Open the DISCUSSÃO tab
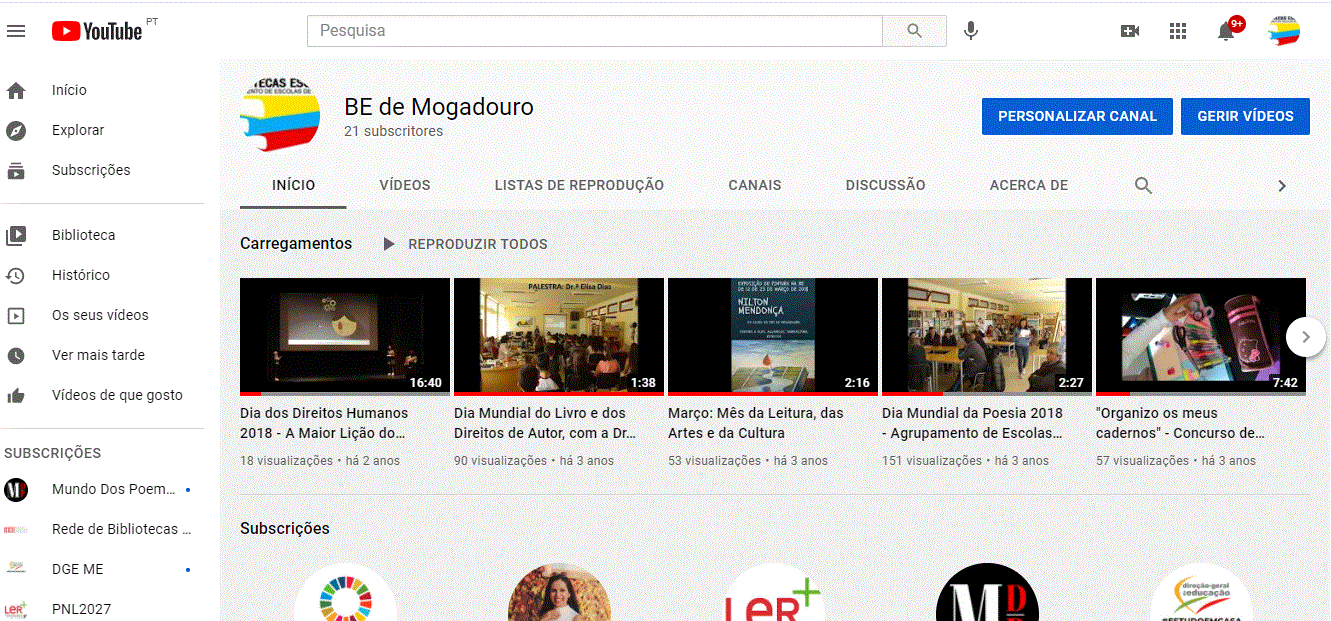Image resolution: width=1331 pixels, height=621 pixels. 885,185
